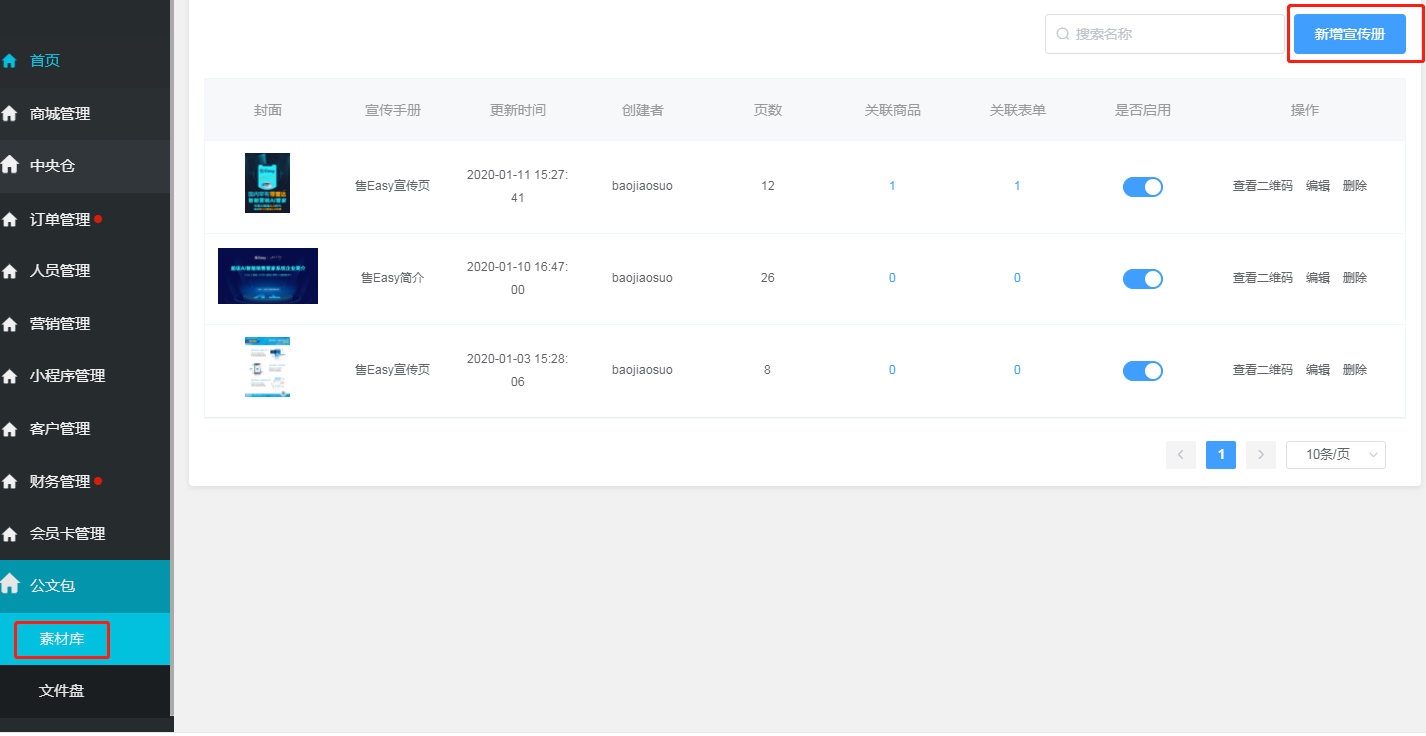Open linked products count 1 for first brochure
Screen dimensions: 1426x736
tap(892, 186)
